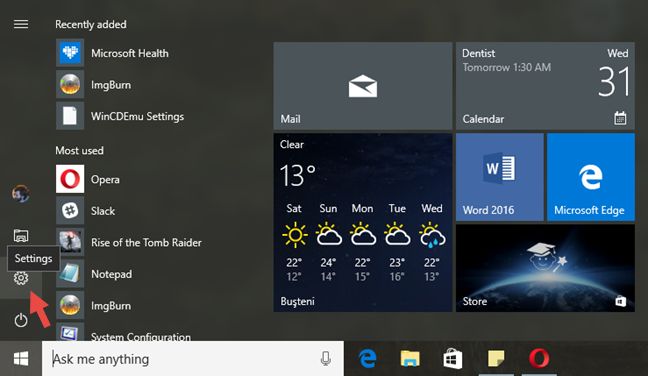Launch the Word 2016 tile

click(500, 177)
